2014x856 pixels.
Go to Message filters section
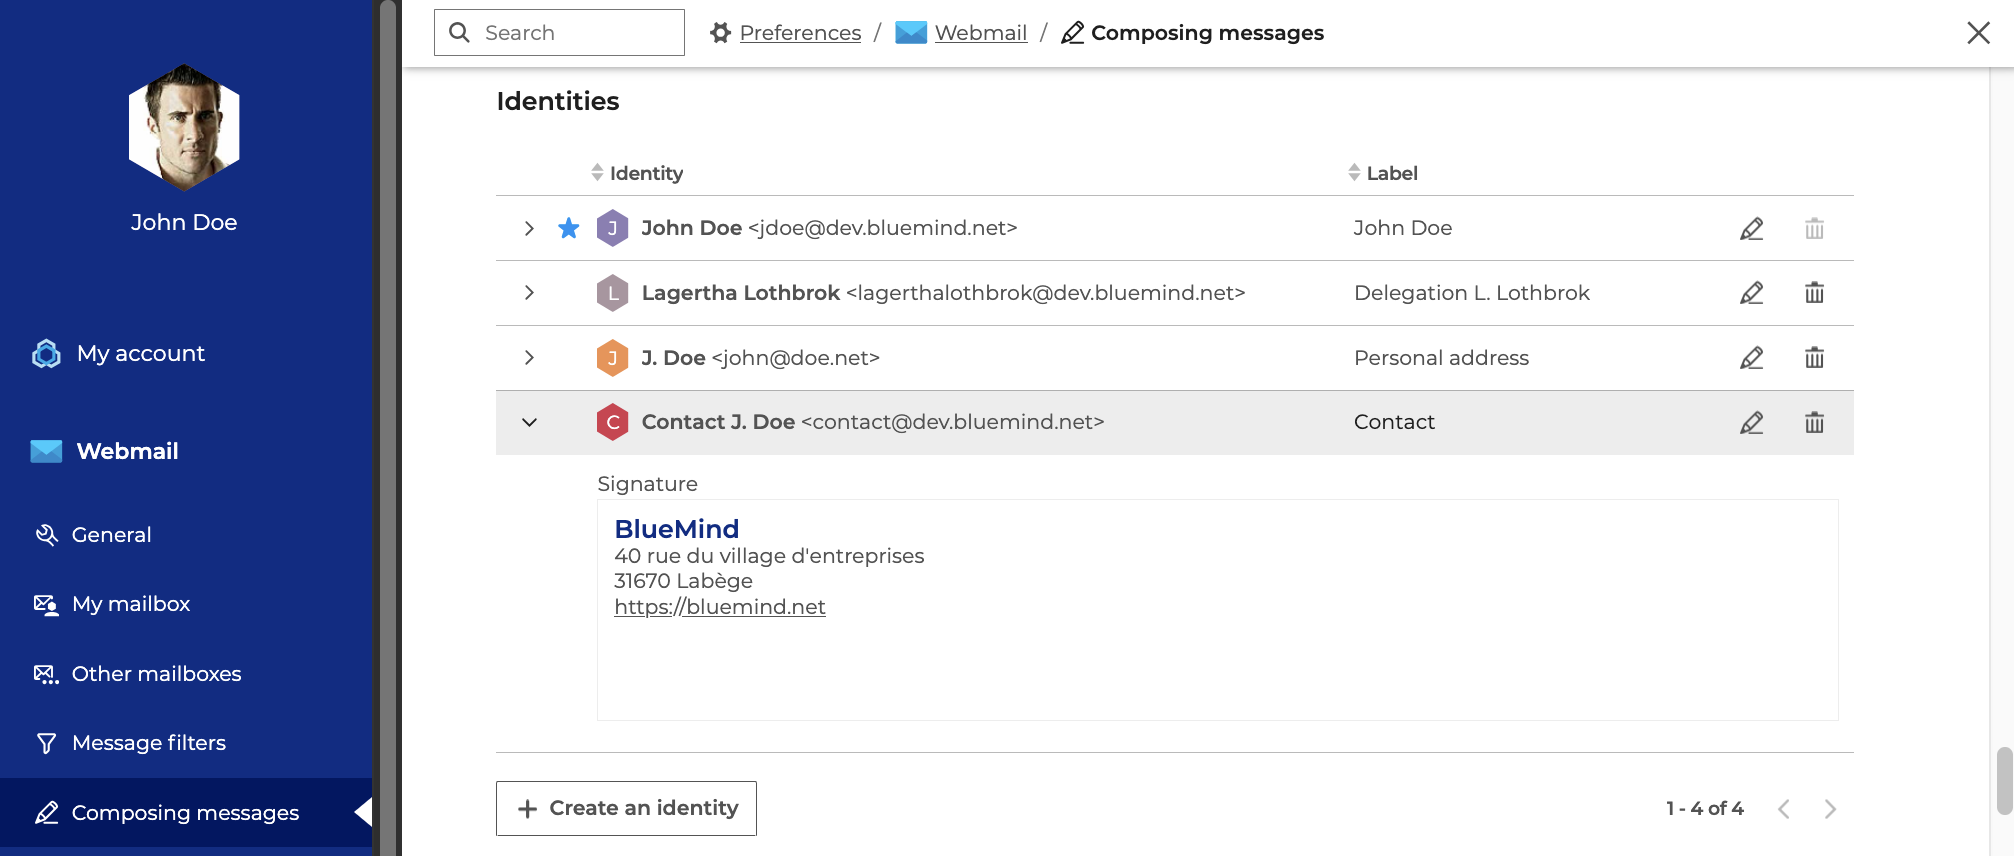[148, 743]
